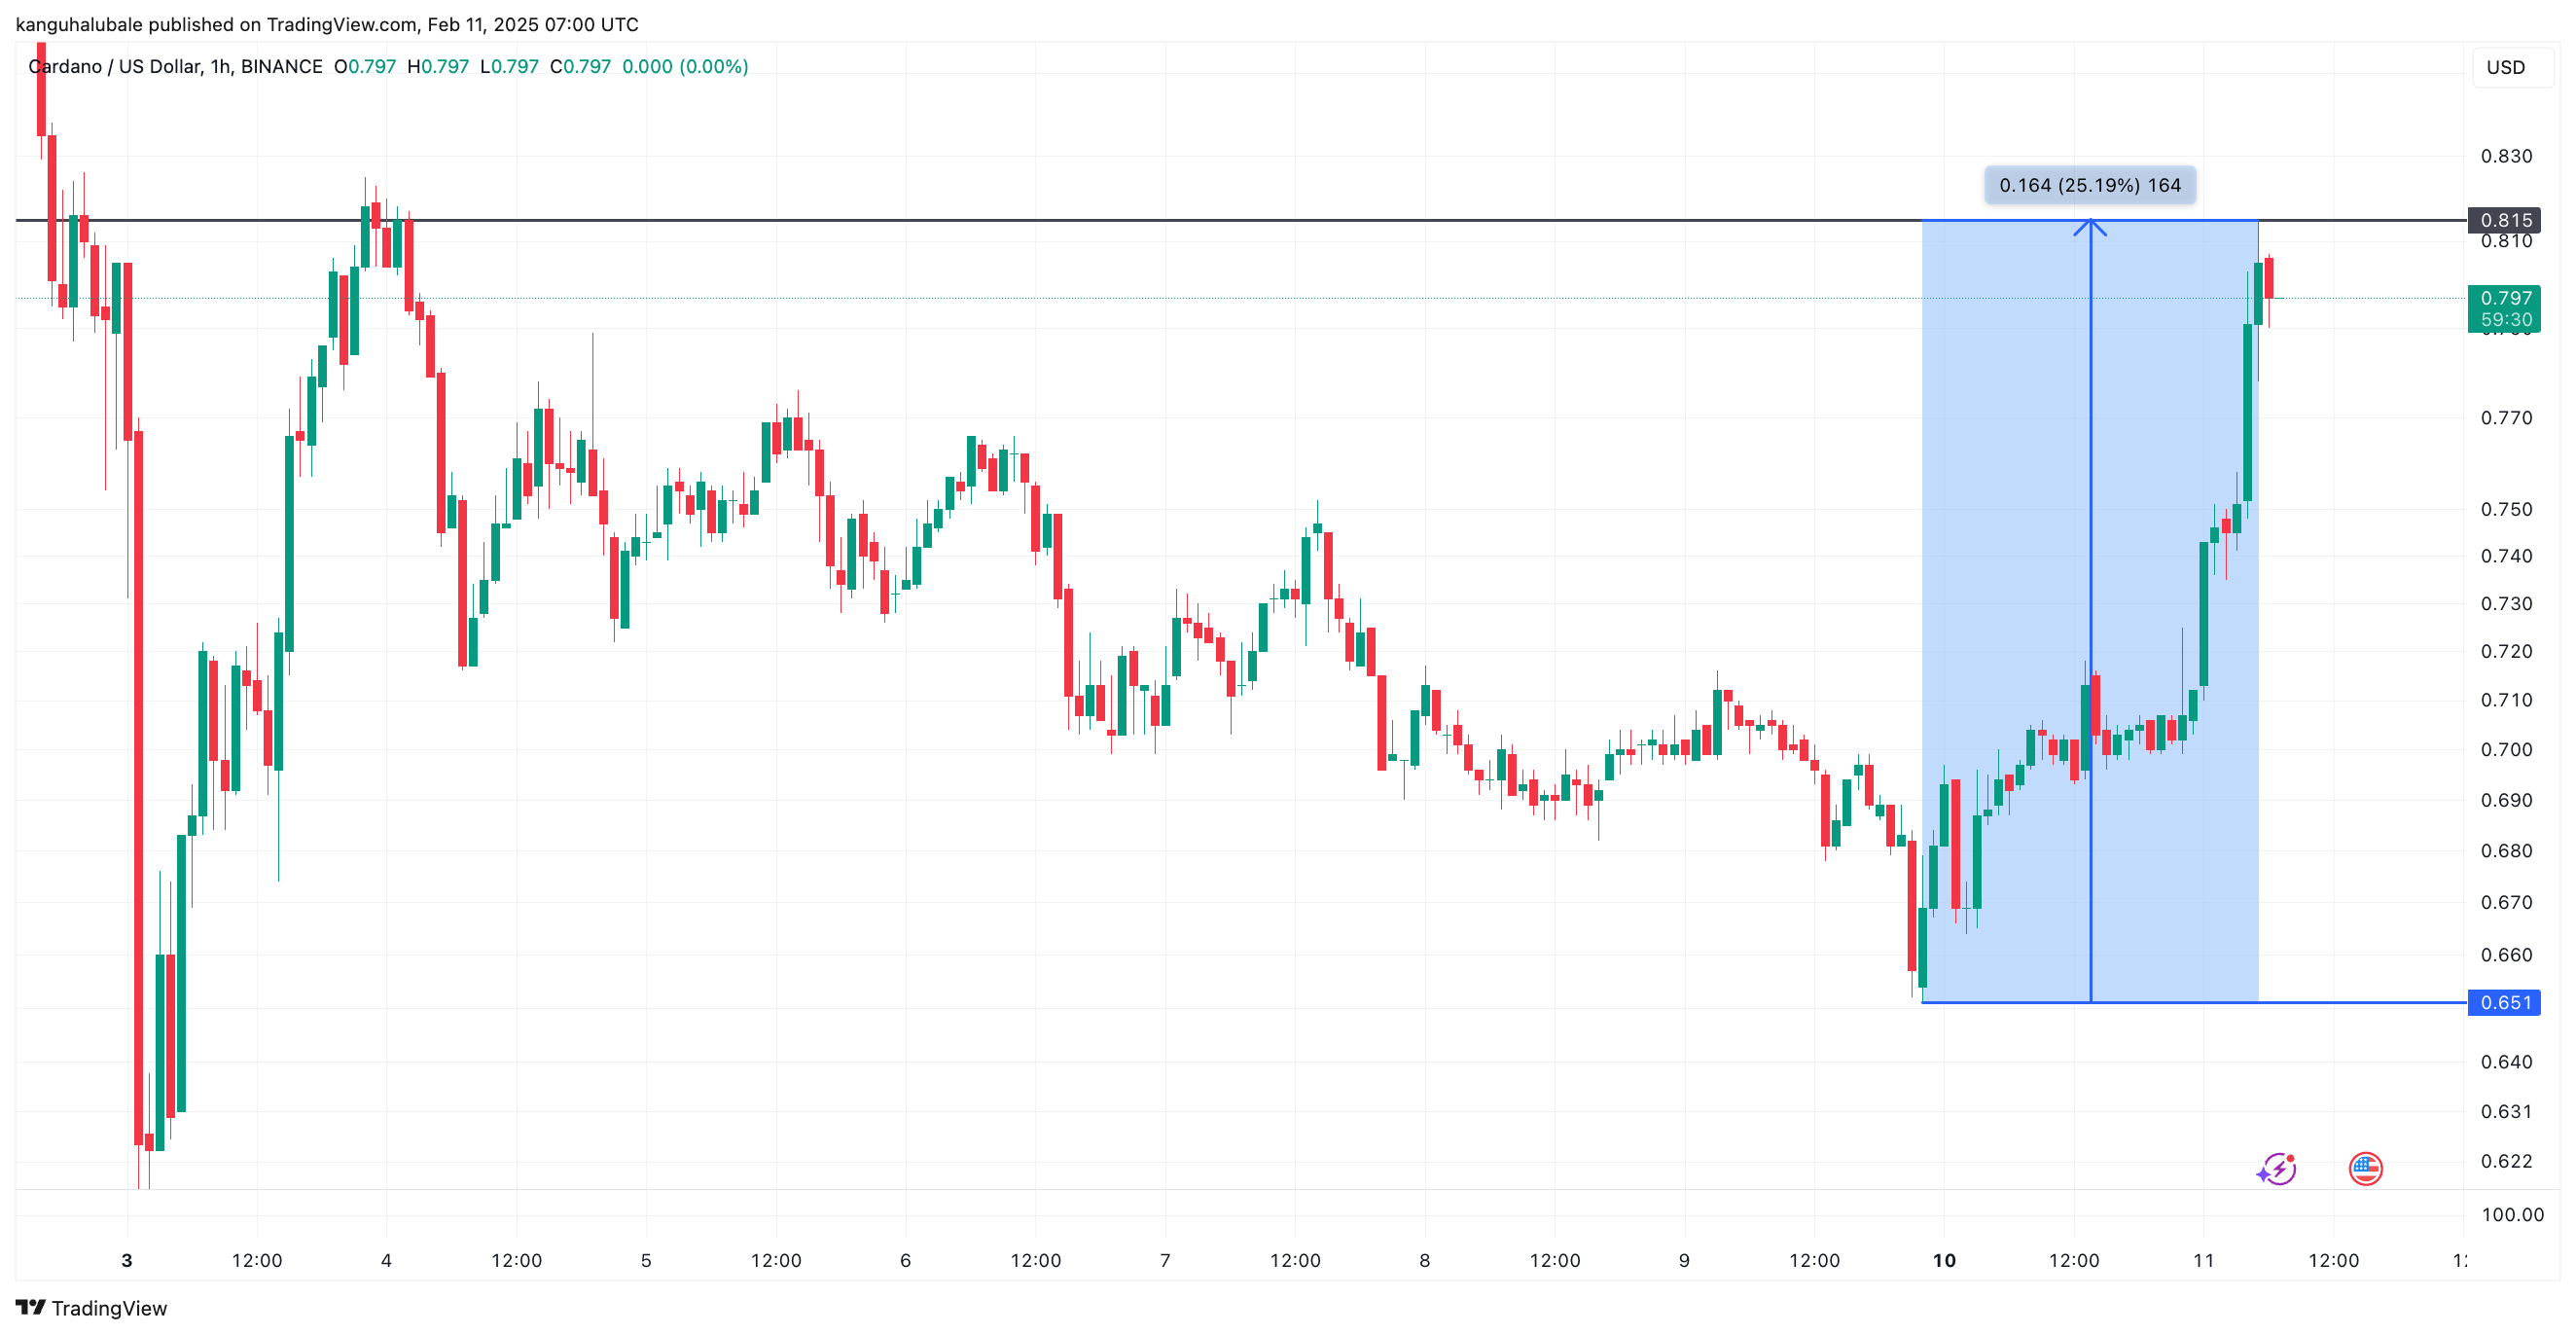Image resolution: width=2576 pixels, height=1335 pixels.
Task: Click the 59:30 candle countdown timer
Action: pyautogui.click(x=2505, y=320)
